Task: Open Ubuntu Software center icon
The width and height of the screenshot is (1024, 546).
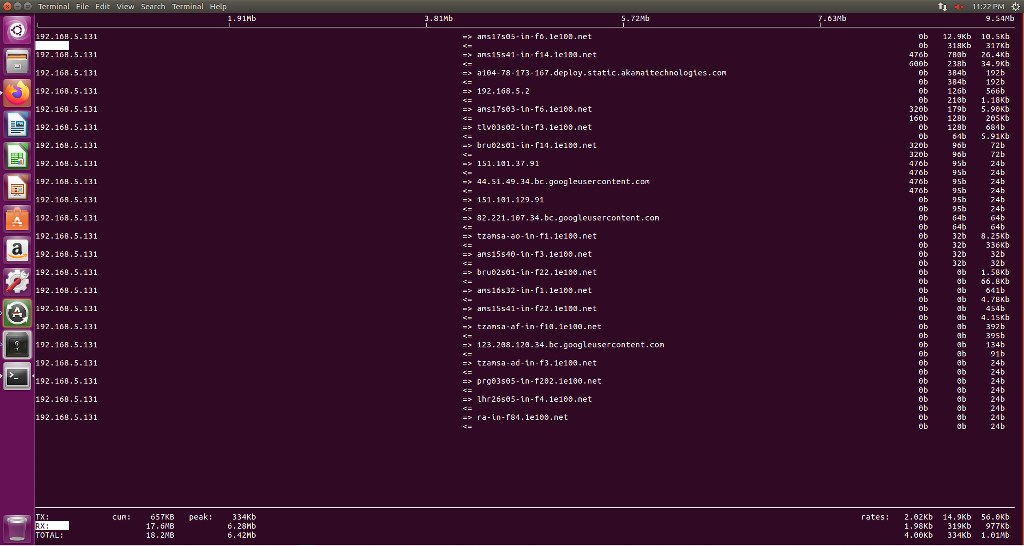Action: [x=17, y=219]
